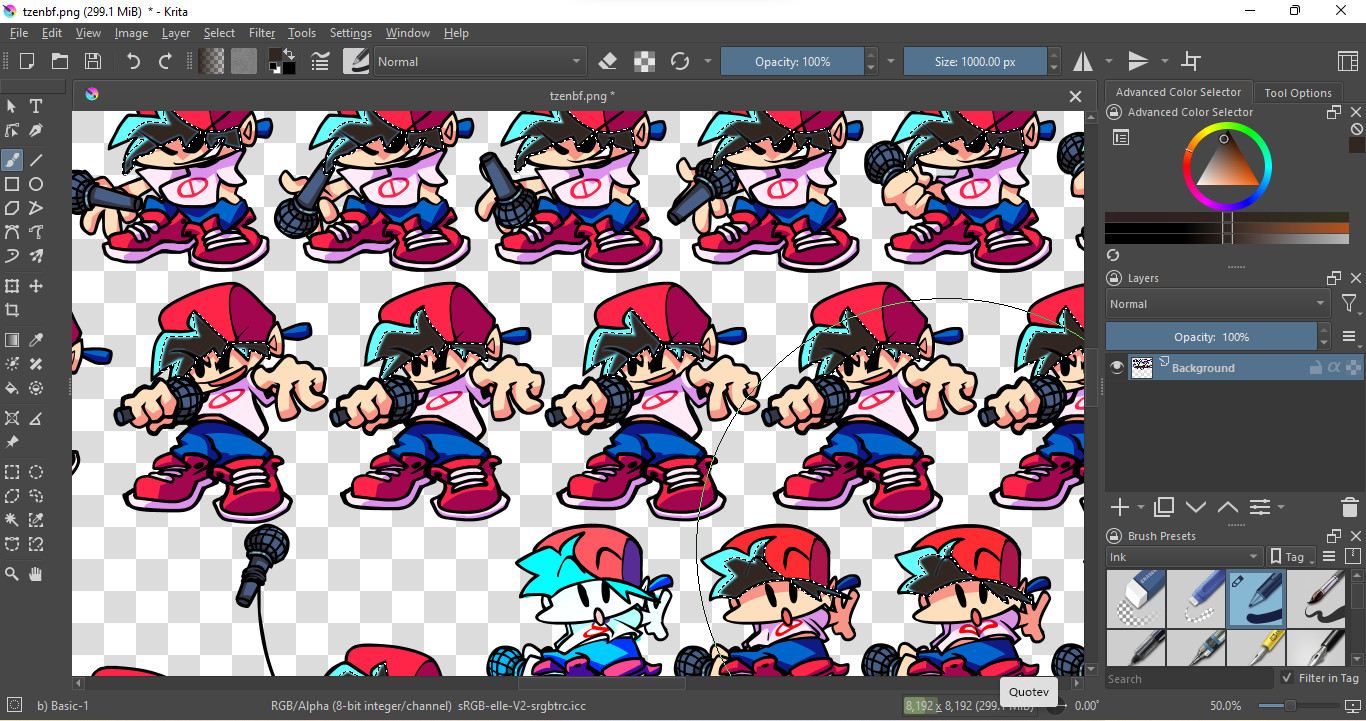Open the layer blending mode dropdown
This screenshot has height=721, width=1366.
tap(1217, 304)
